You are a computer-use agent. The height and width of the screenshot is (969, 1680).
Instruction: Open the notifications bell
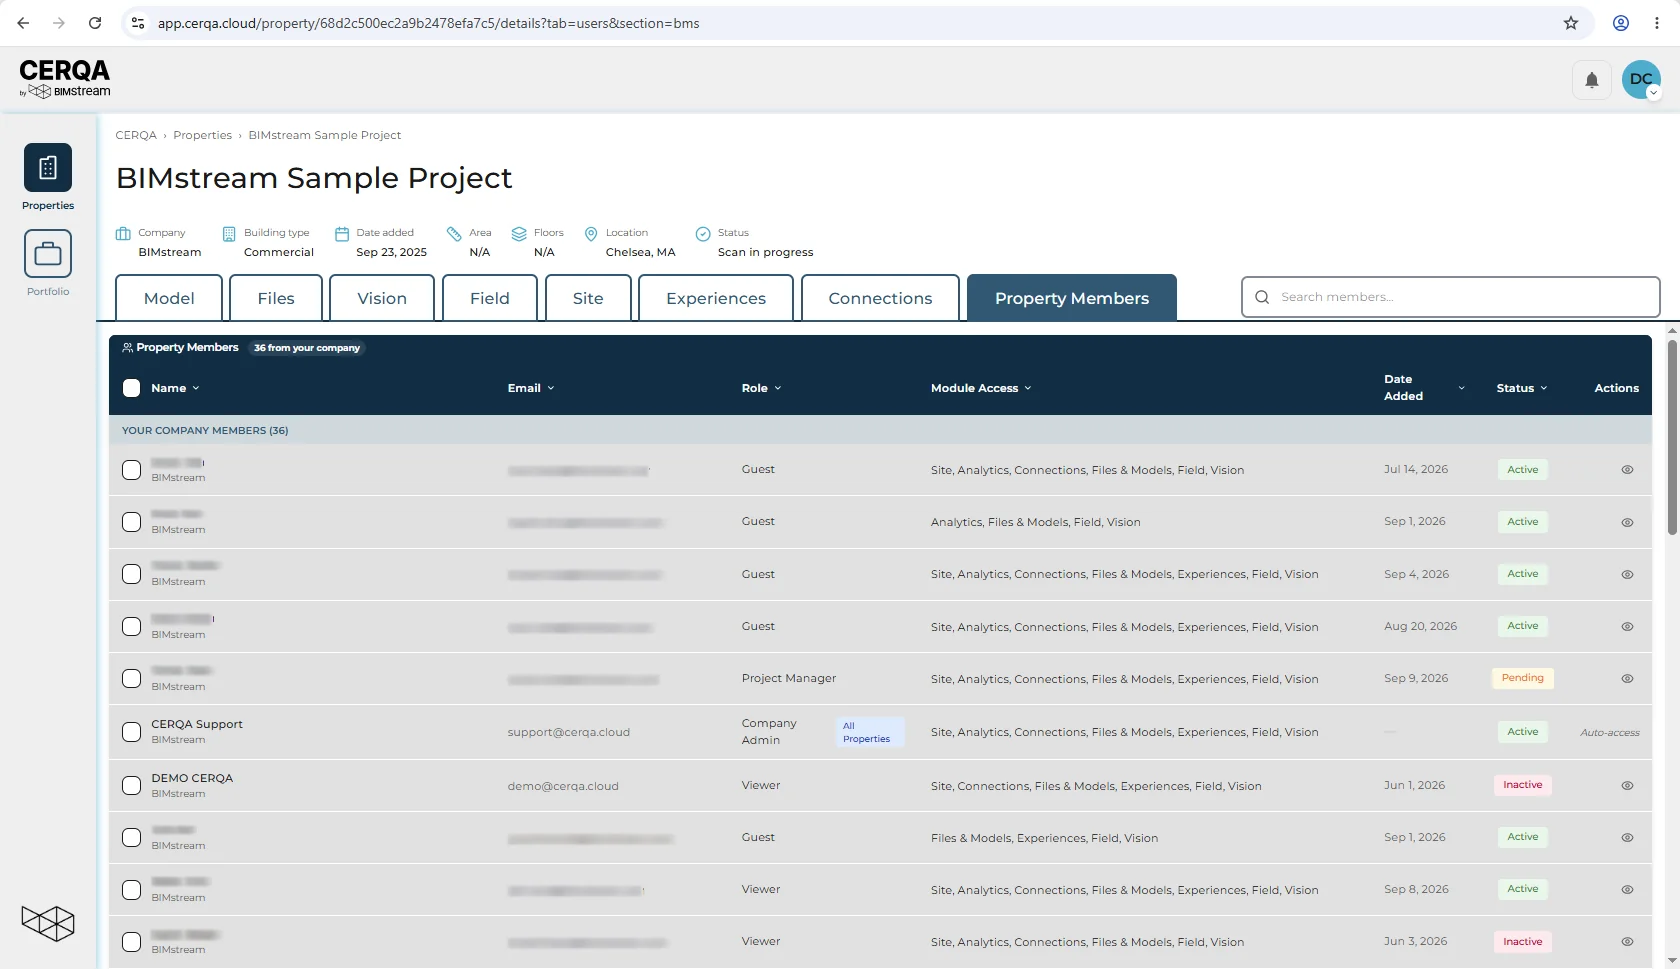(1592, 80)
